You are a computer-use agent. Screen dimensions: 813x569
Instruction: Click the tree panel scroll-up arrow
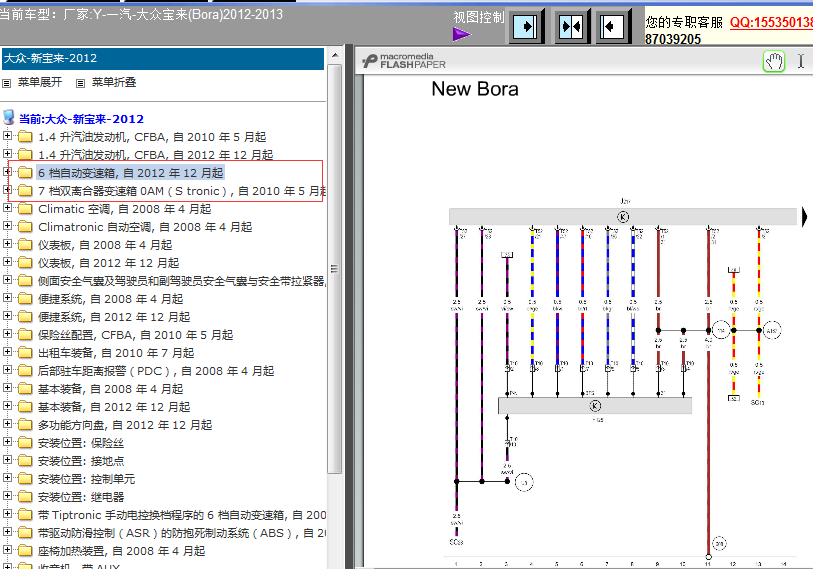click(x=335, y=55)
